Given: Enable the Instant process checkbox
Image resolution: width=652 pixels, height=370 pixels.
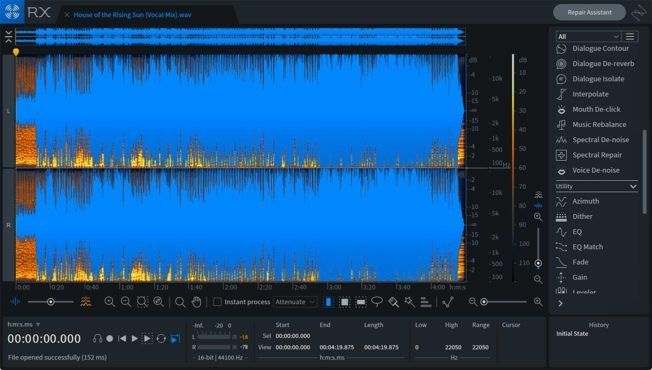Looking at the screenshot, I should point(217,302).
